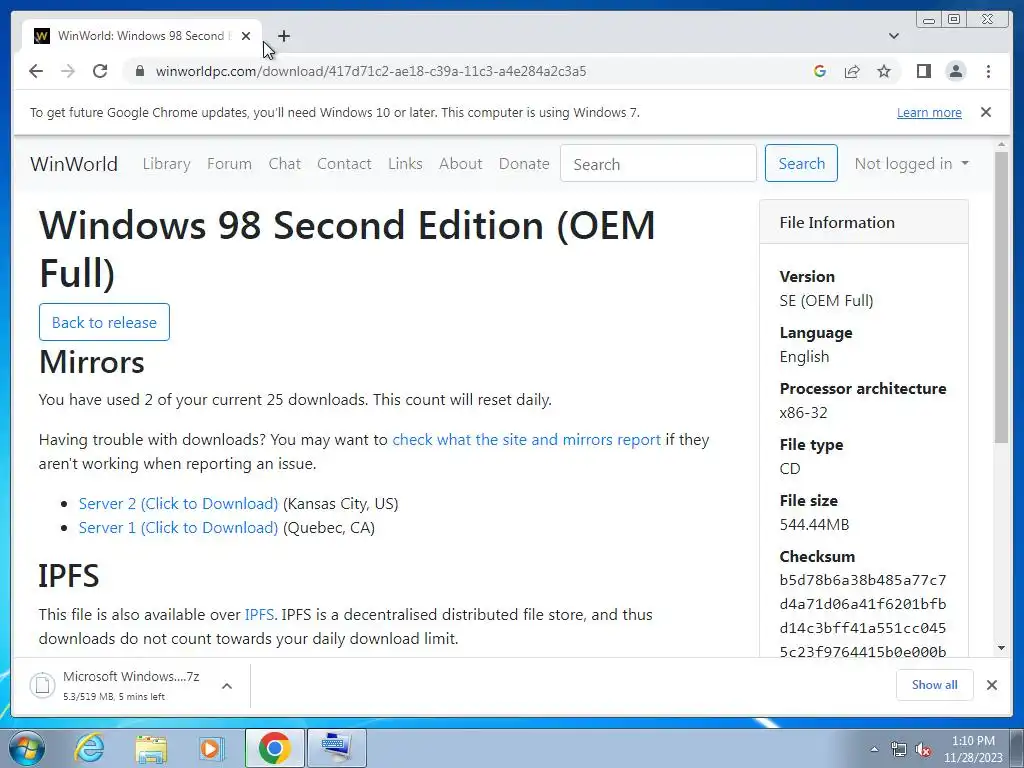Focus the site Search field

coord(658,163)
